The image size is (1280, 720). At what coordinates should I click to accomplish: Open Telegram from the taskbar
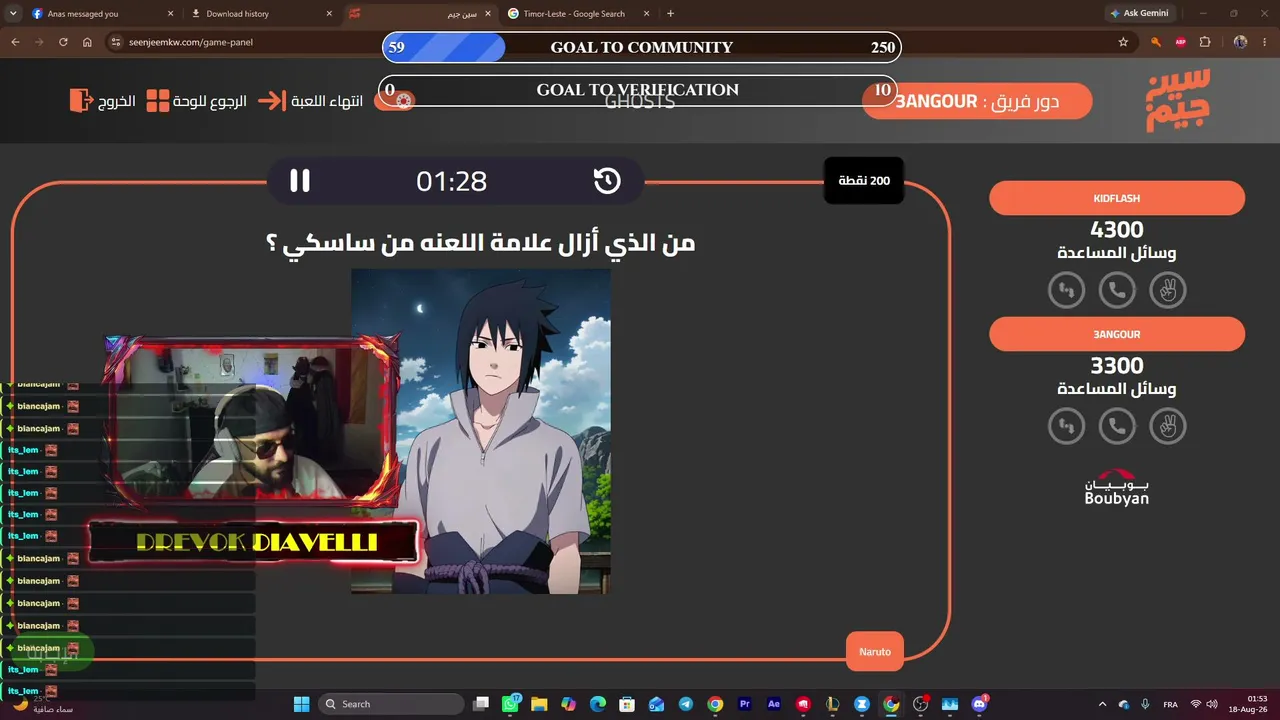click(686, 704)
